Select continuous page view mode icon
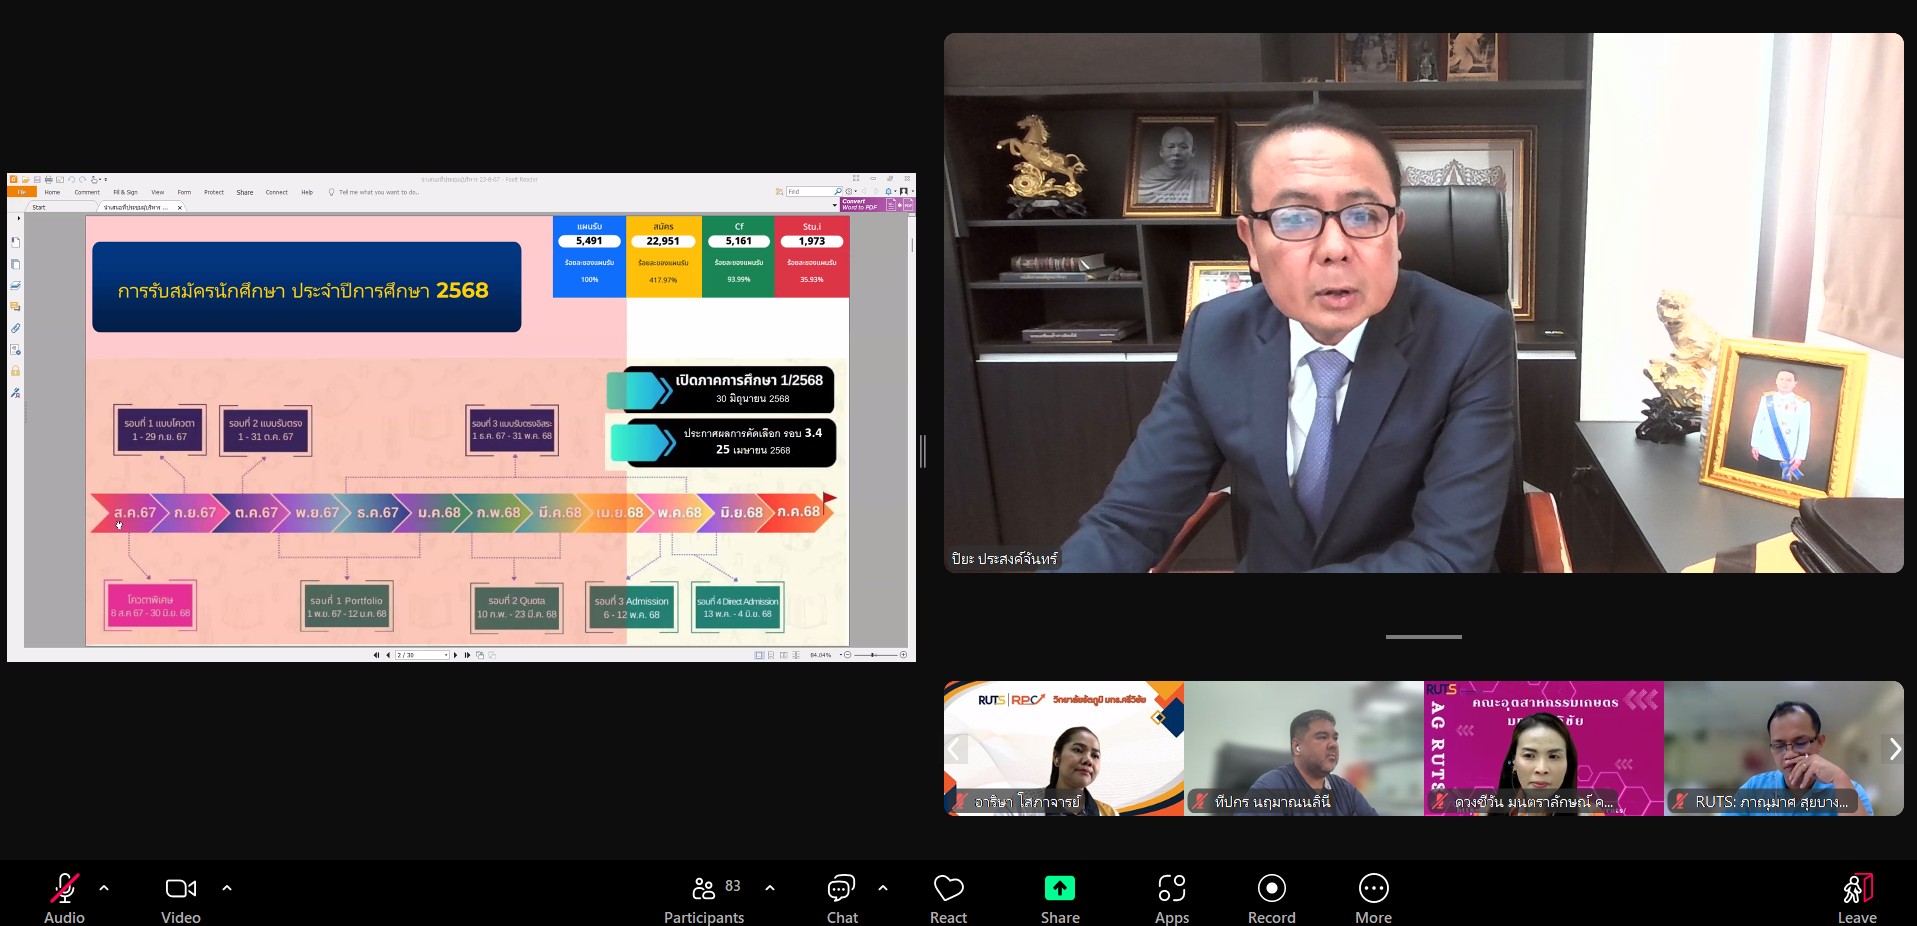The height and width of the screenshot is (926, 1917). (x=771, y=655)
